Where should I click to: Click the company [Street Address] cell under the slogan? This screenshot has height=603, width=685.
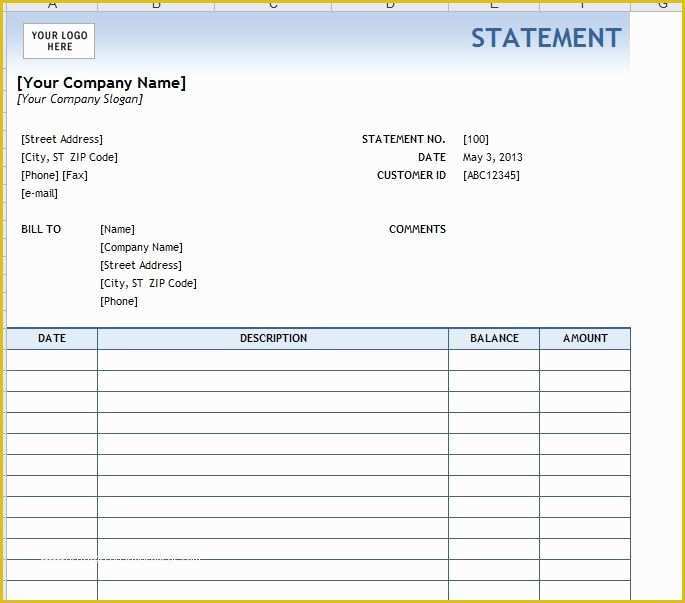pos(62,139)
